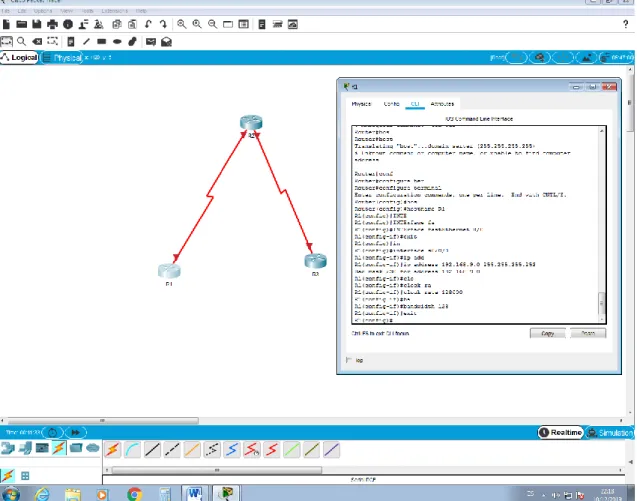Open the Physical tab in router window

[x=361, y=104]
